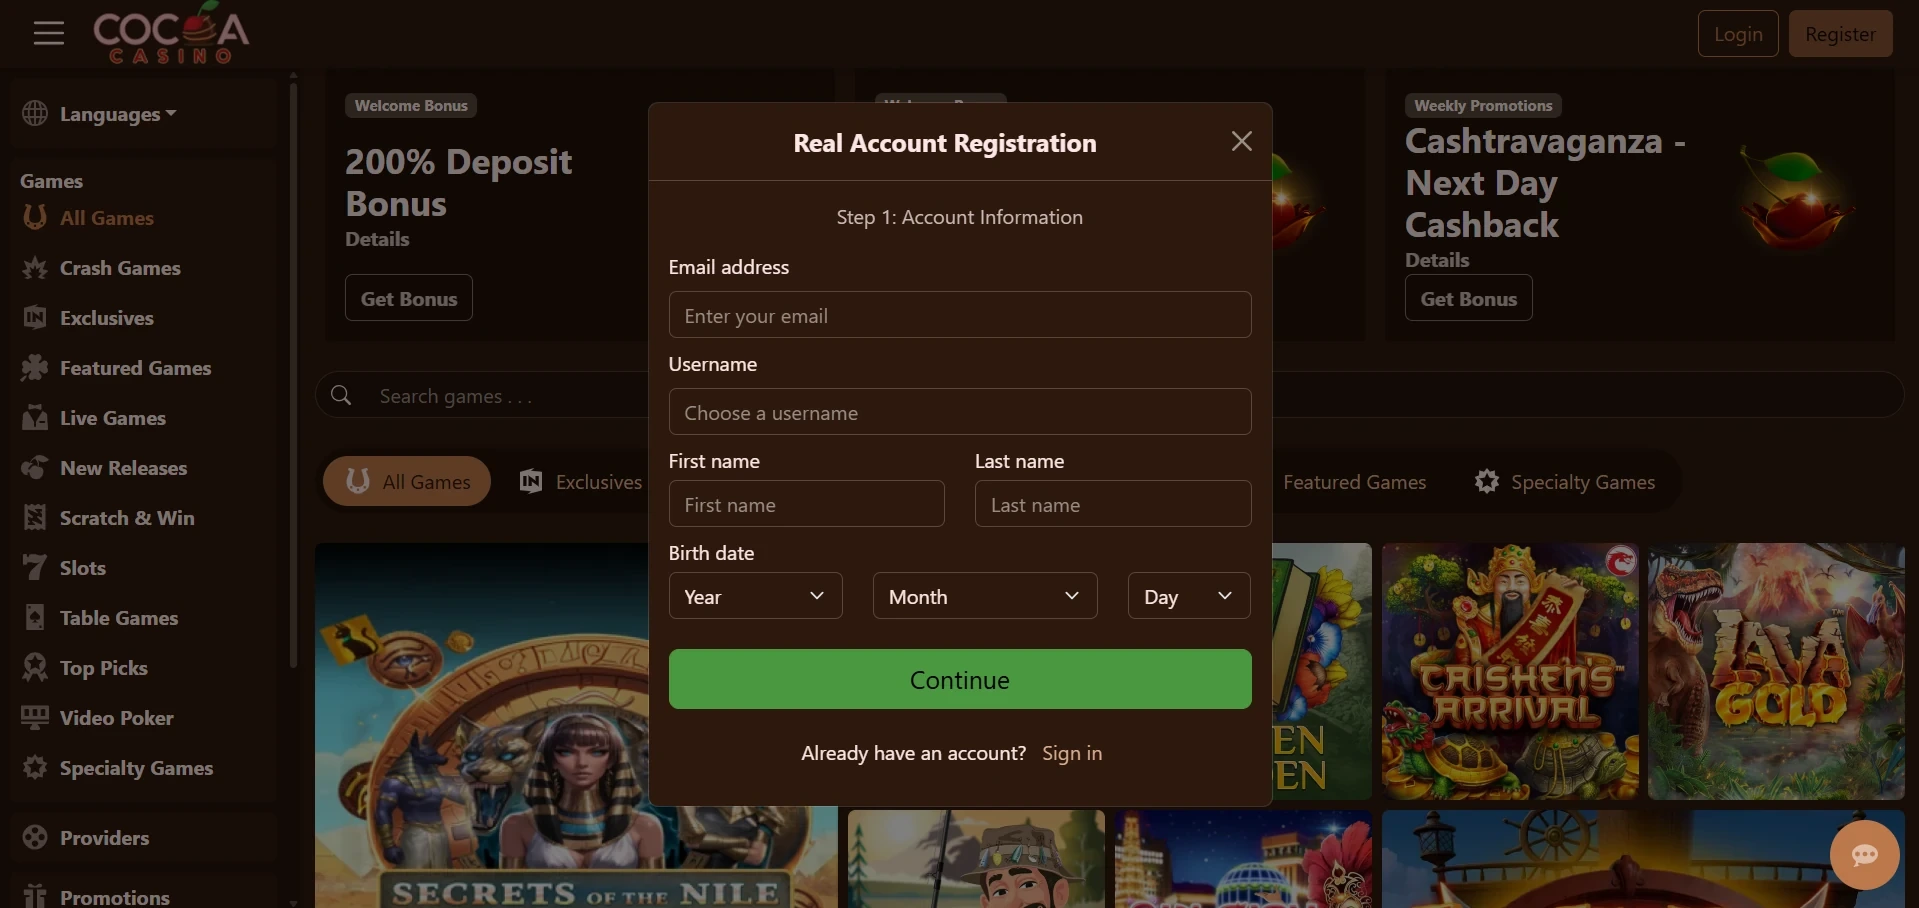Click the Register button in header
The image size is (1919, 908).
click(1840, 34)
